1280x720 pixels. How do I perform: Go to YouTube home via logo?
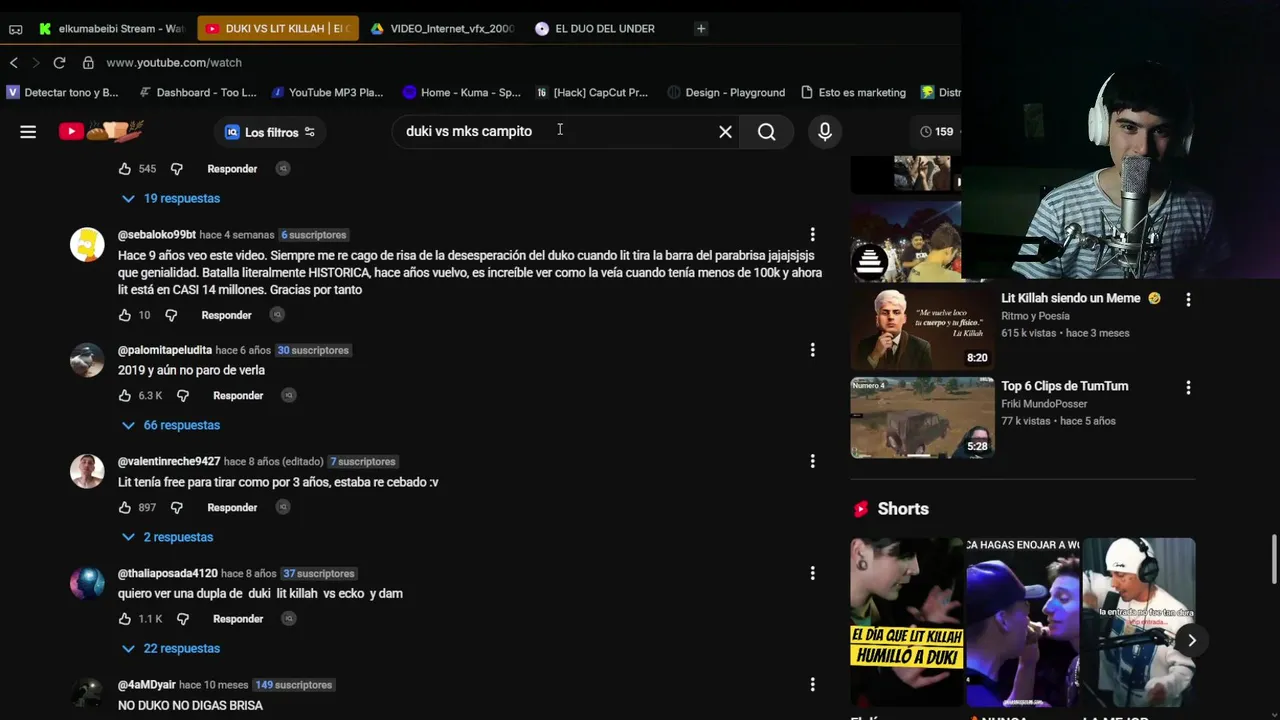pyautogui.click(x=101, y=131)
